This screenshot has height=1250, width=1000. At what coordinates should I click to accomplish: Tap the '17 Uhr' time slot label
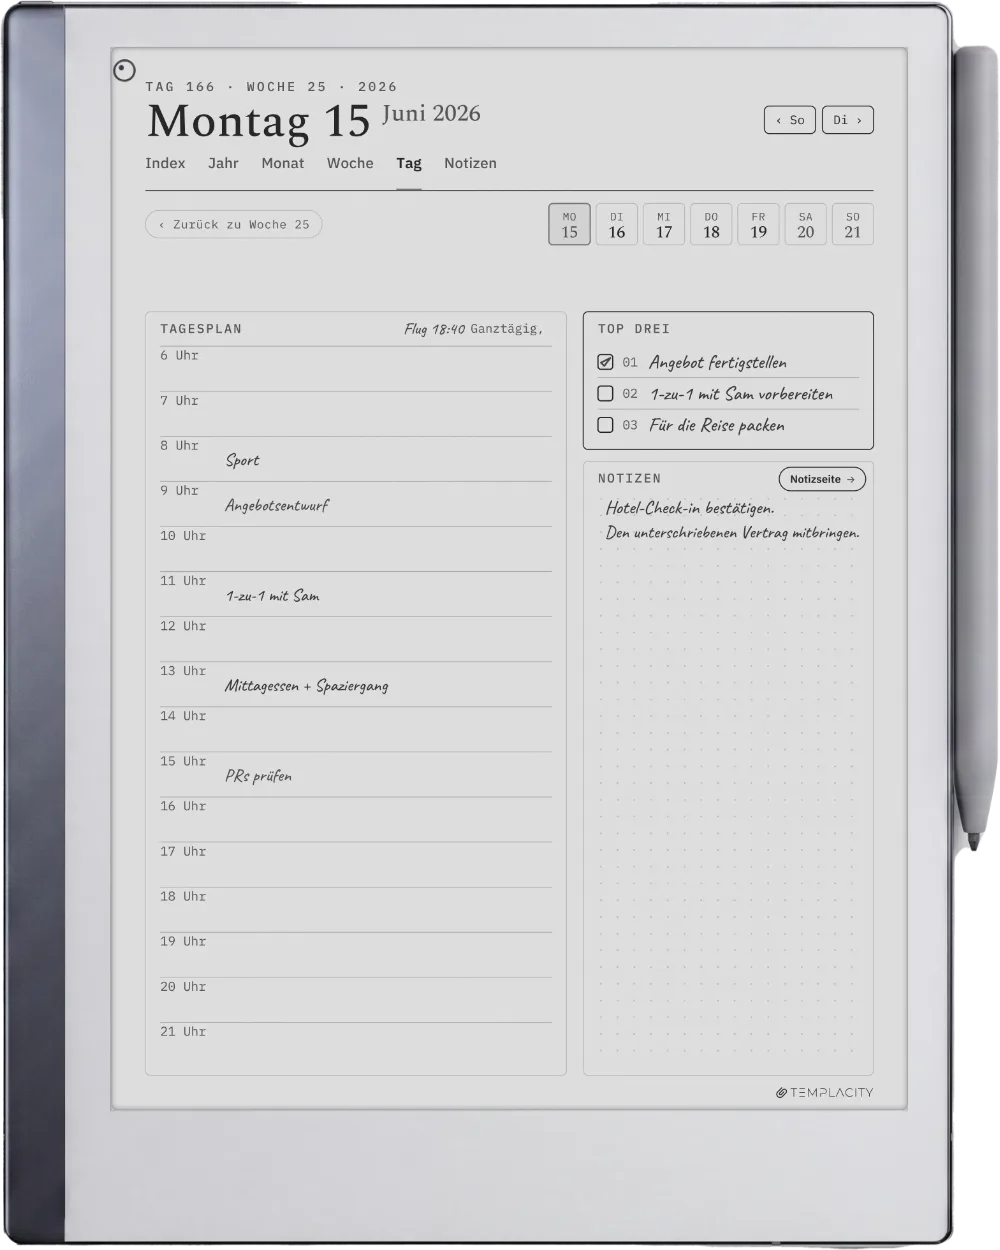183,852
